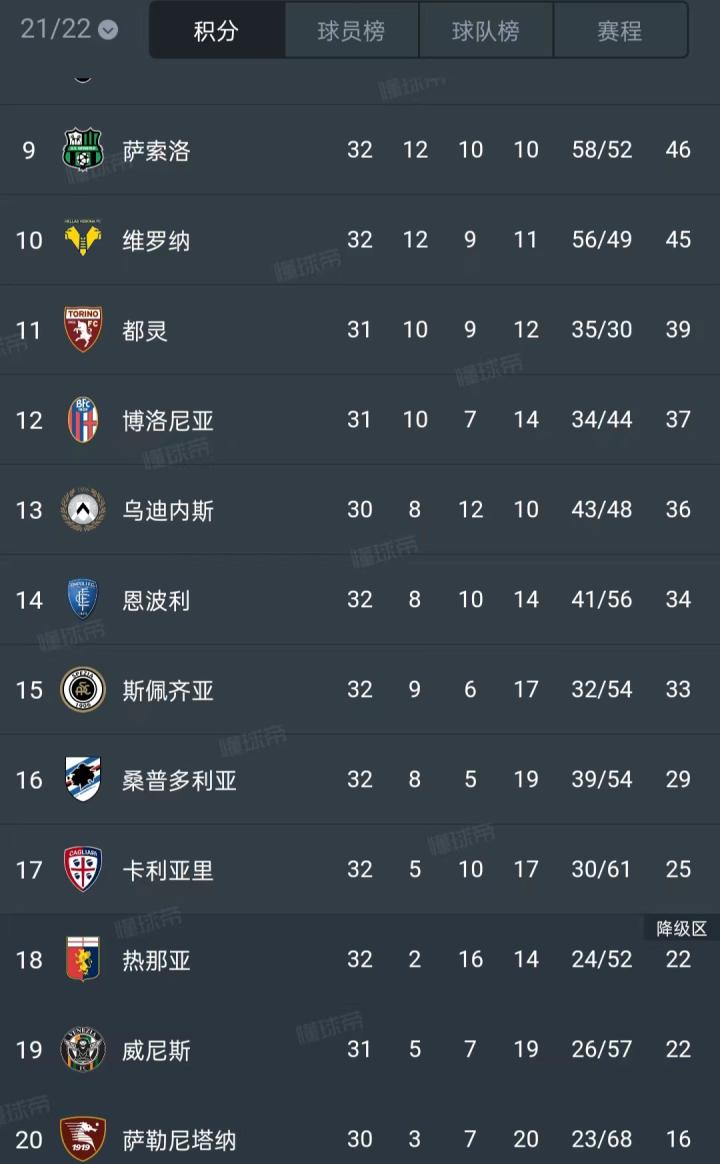Click the 萨勒尼塔纳 team name
This screenshot has height=1164, width=720.
[179, 1140]
